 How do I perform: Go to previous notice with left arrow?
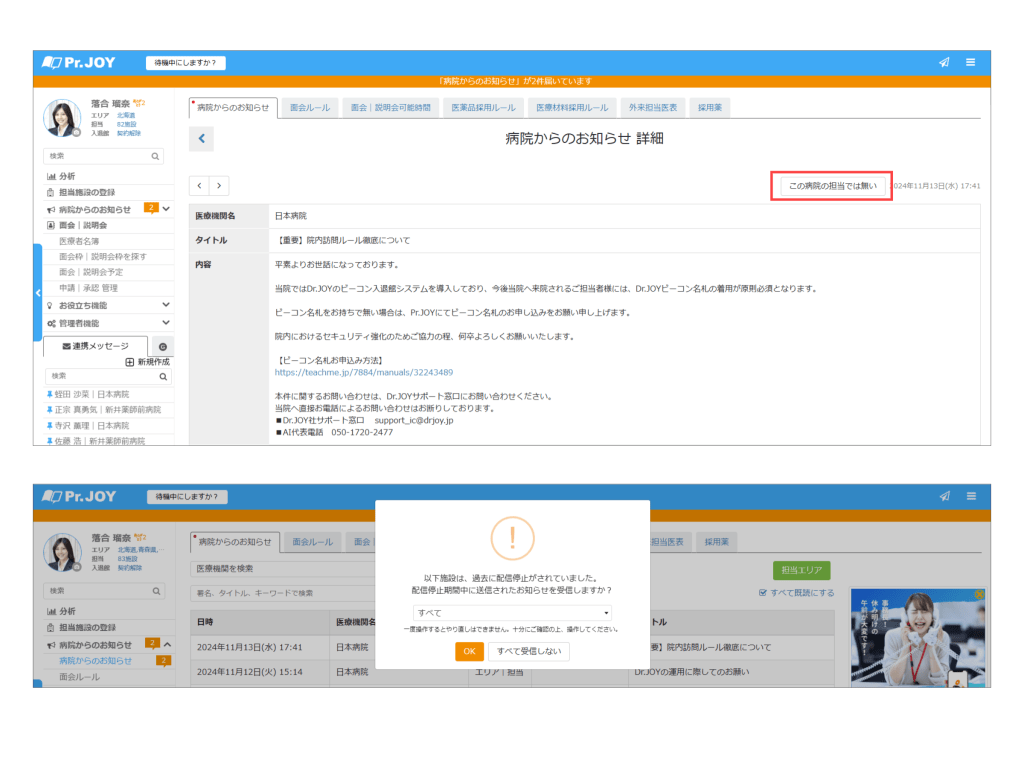(199, 185)
